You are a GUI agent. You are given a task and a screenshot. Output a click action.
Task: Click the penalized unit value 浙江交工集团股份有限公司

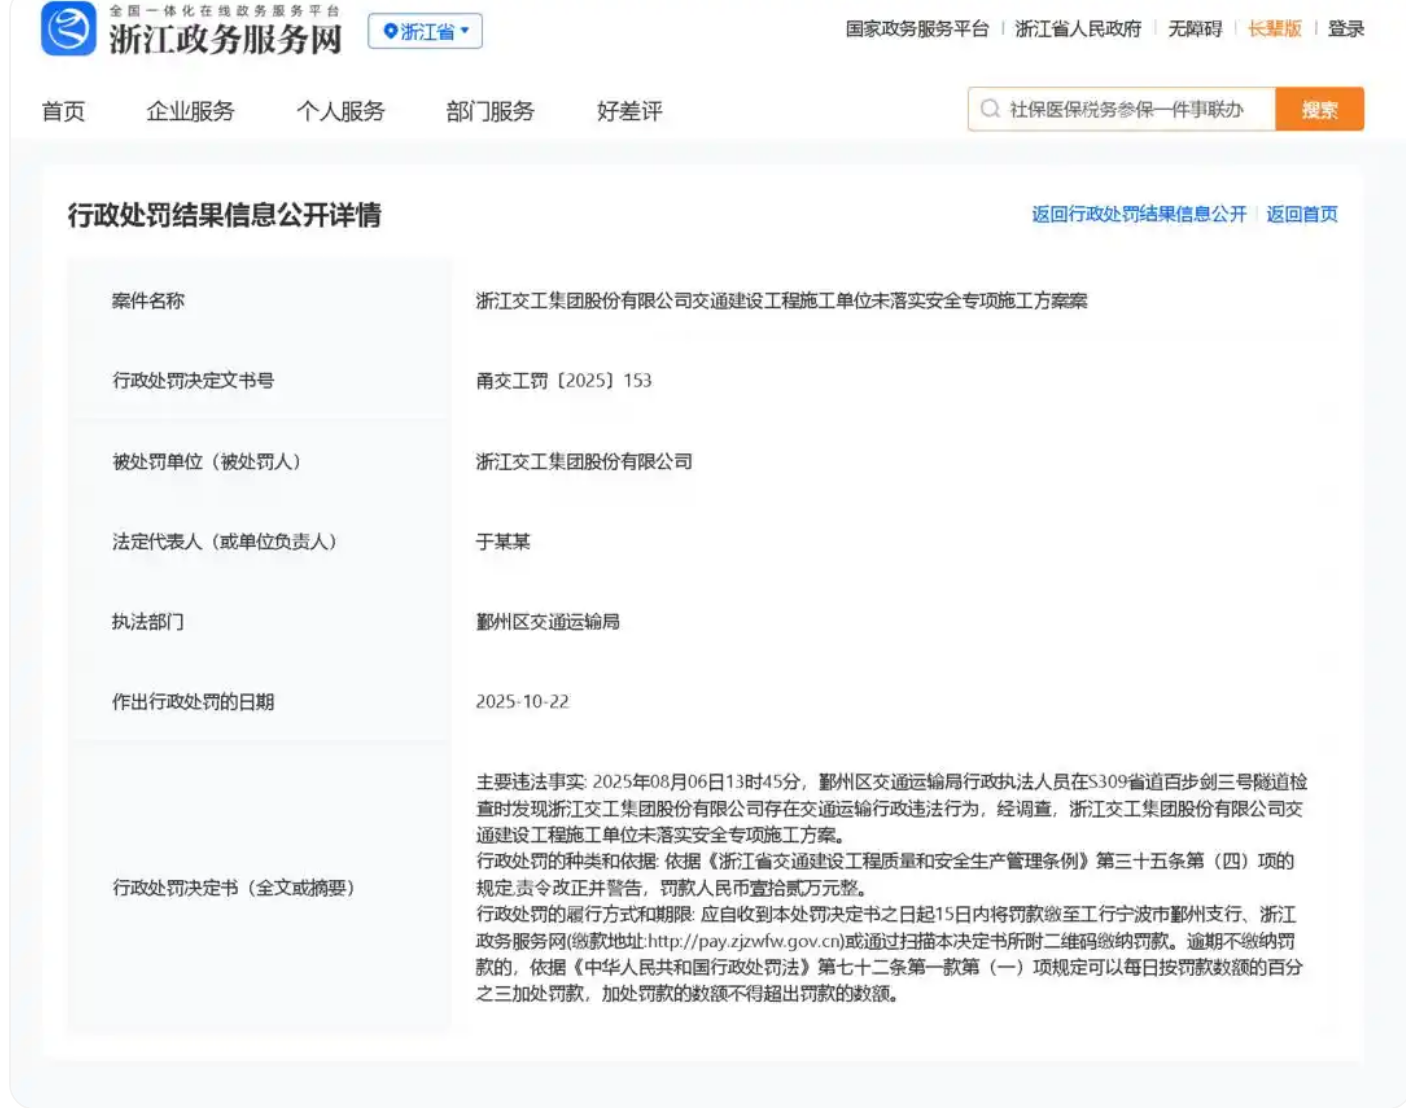coord(584,462)
